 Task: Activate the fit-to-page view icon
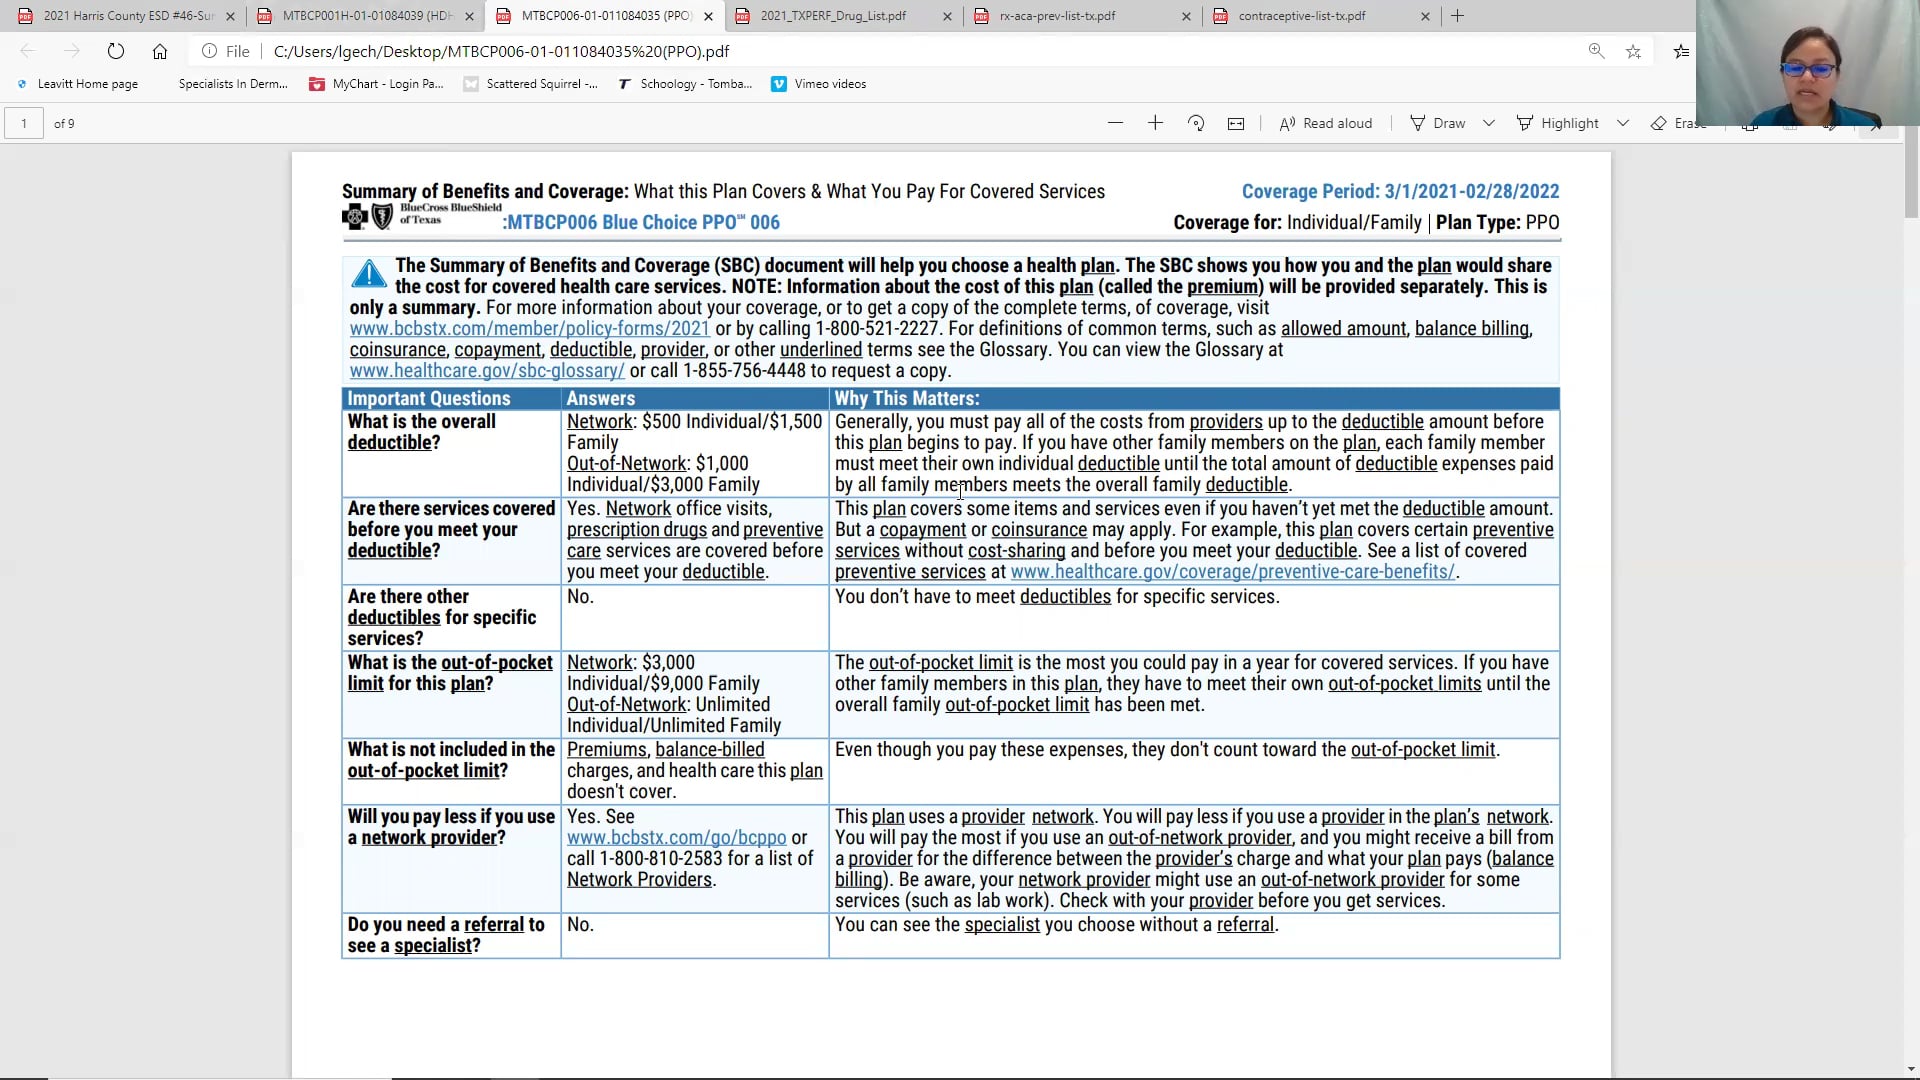(1235, 123)
